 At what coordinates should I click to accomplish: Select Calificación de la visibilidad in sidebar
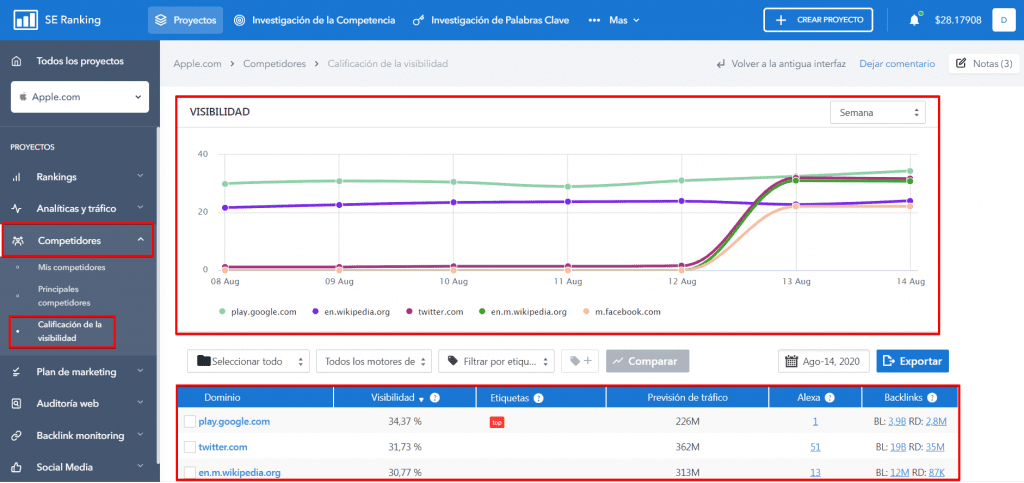(69, 332)
